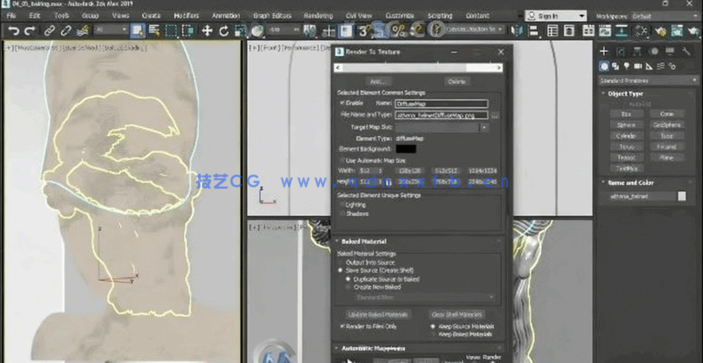Select Keep Source Materials radio button
The image size is (703, 363).
tap(433, 327)
